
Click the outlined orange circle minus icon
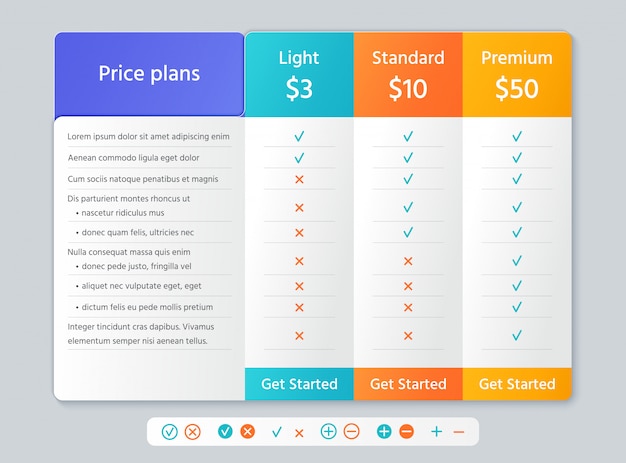352,431
